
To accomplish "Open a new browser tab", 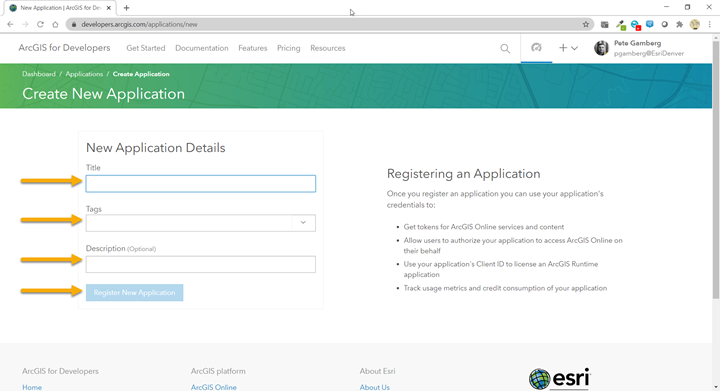I will tap(126, 8).
